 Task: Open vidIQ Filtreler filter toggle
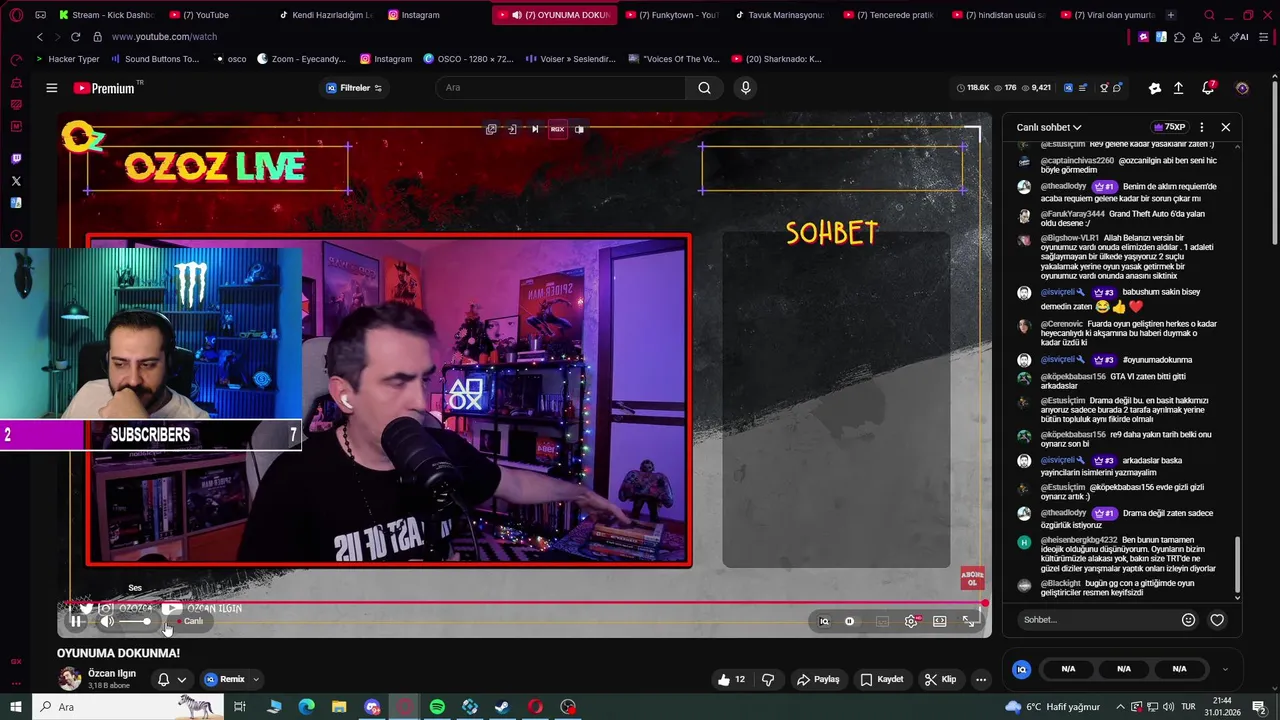(354, 88)
